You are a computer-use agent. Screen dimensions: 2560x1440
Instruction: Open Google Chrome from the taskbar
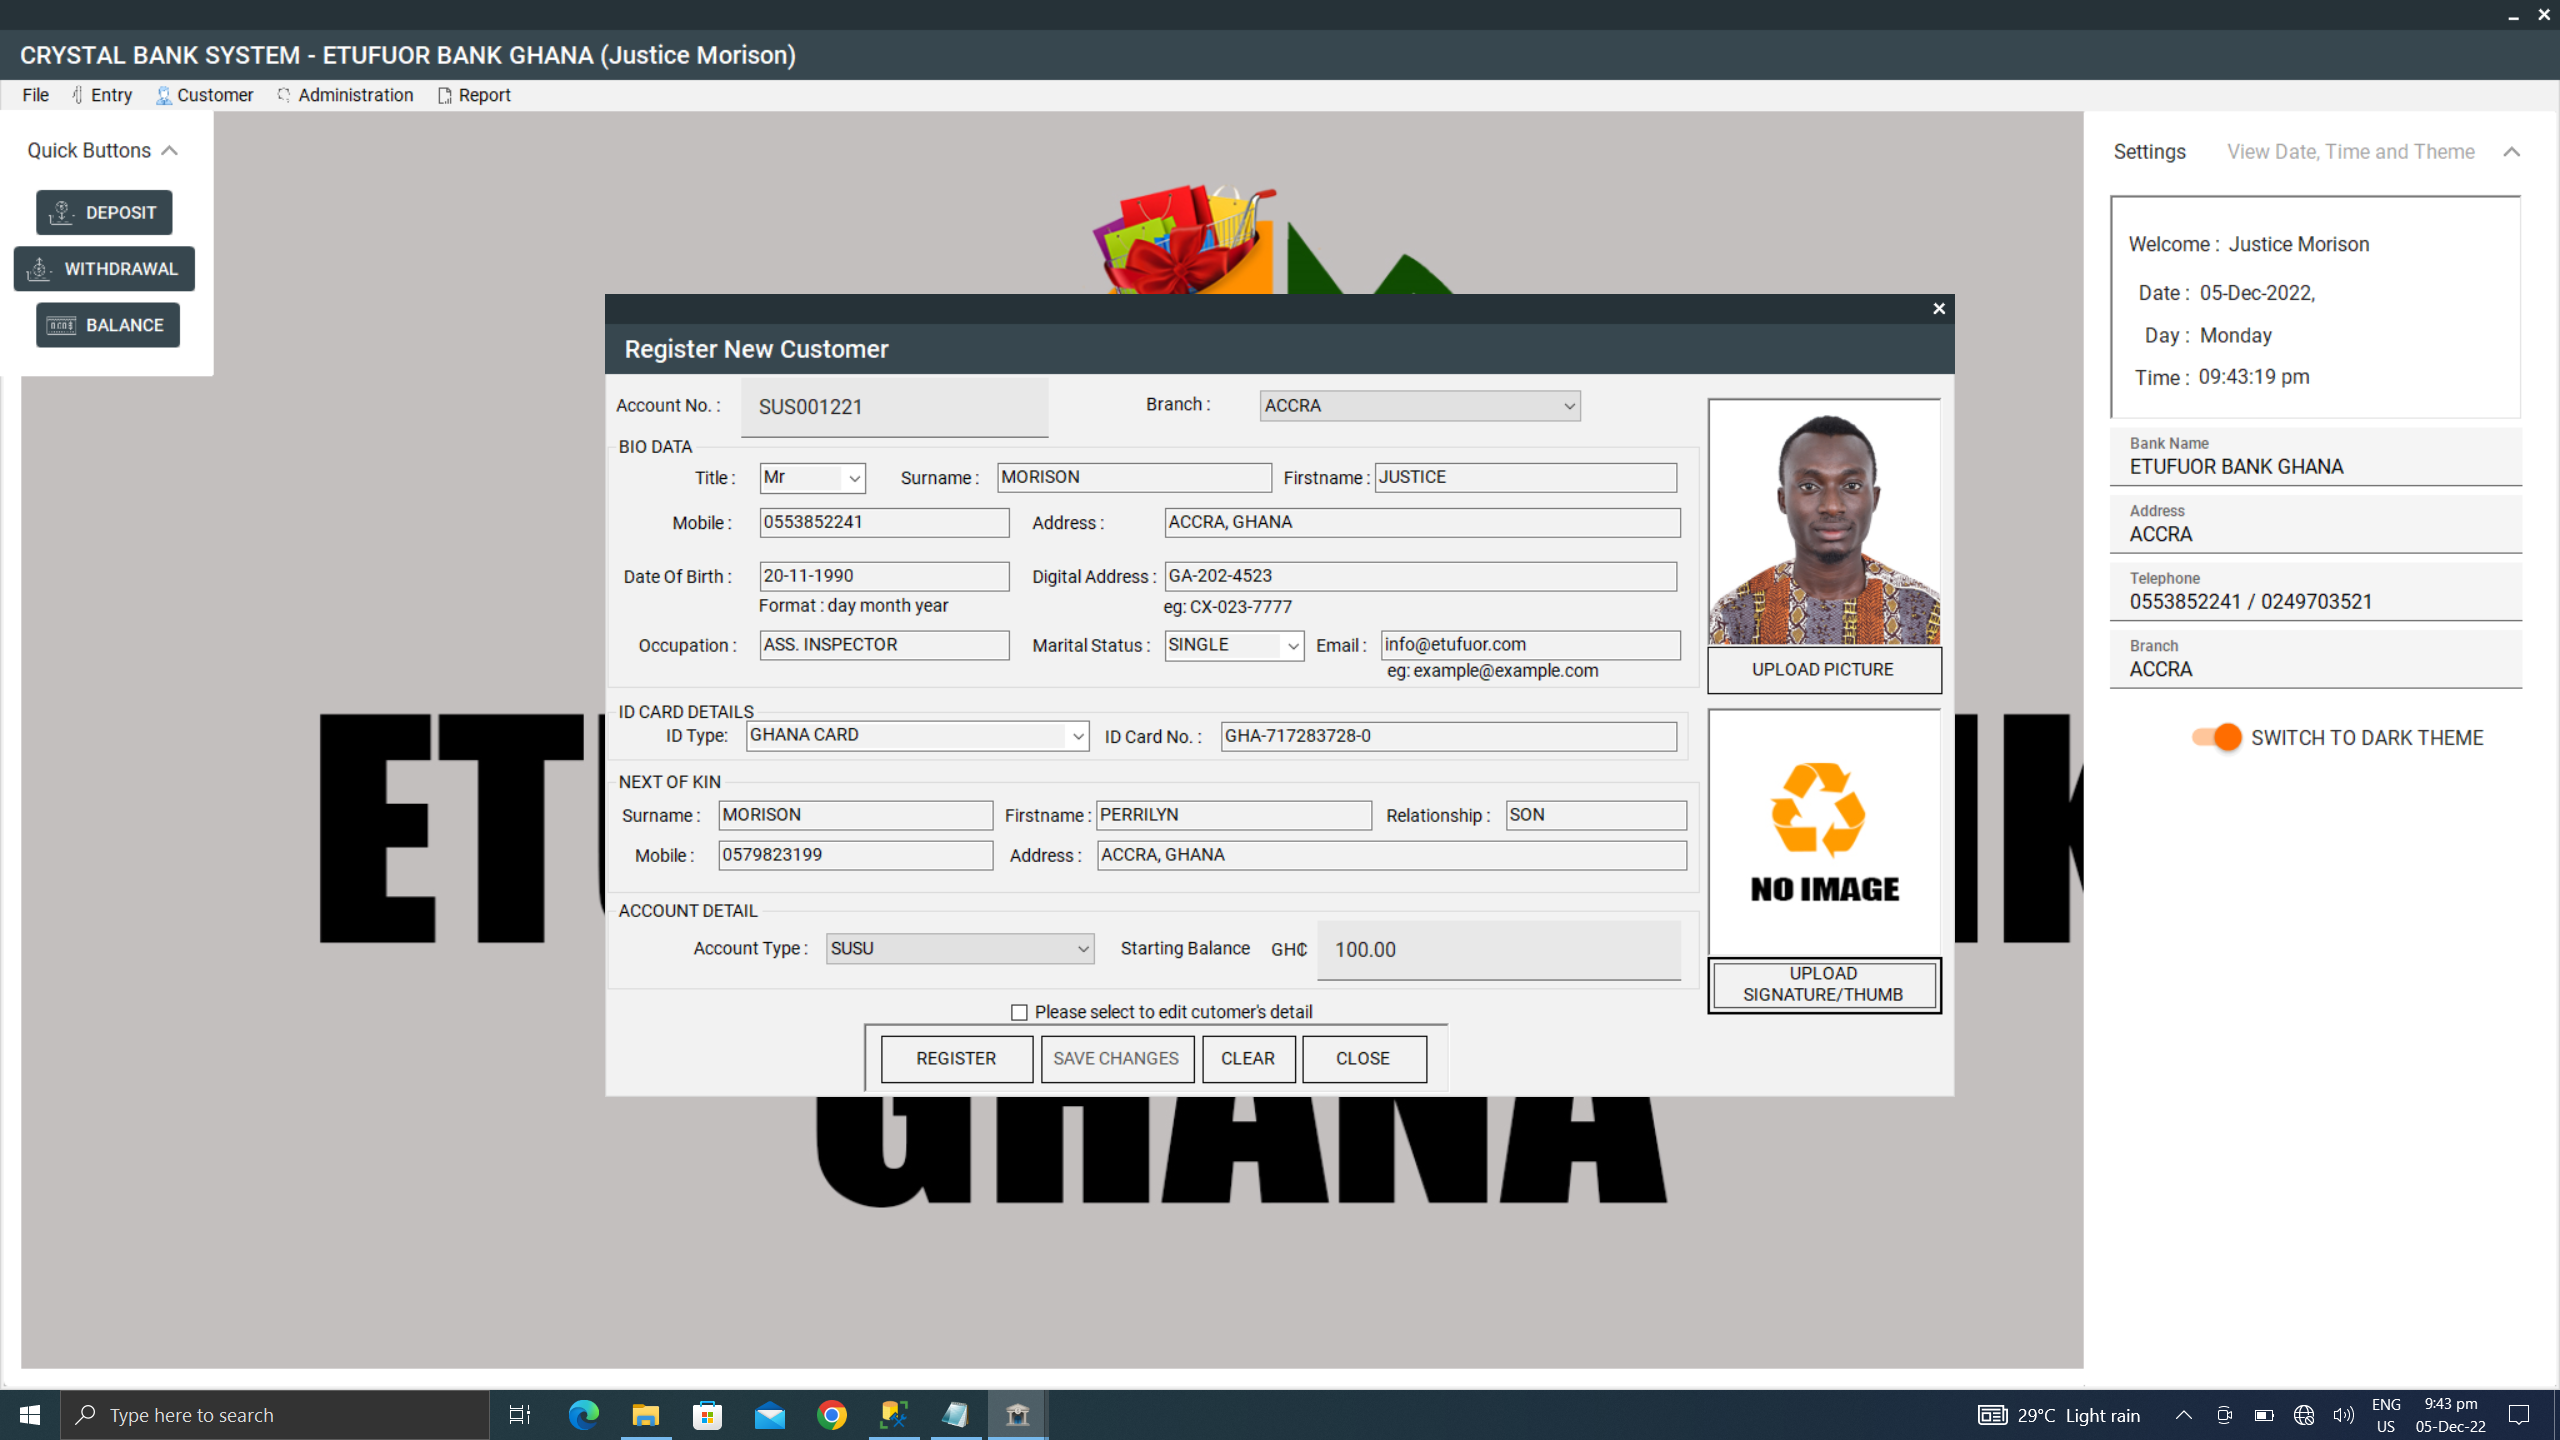click(831, 1415)
